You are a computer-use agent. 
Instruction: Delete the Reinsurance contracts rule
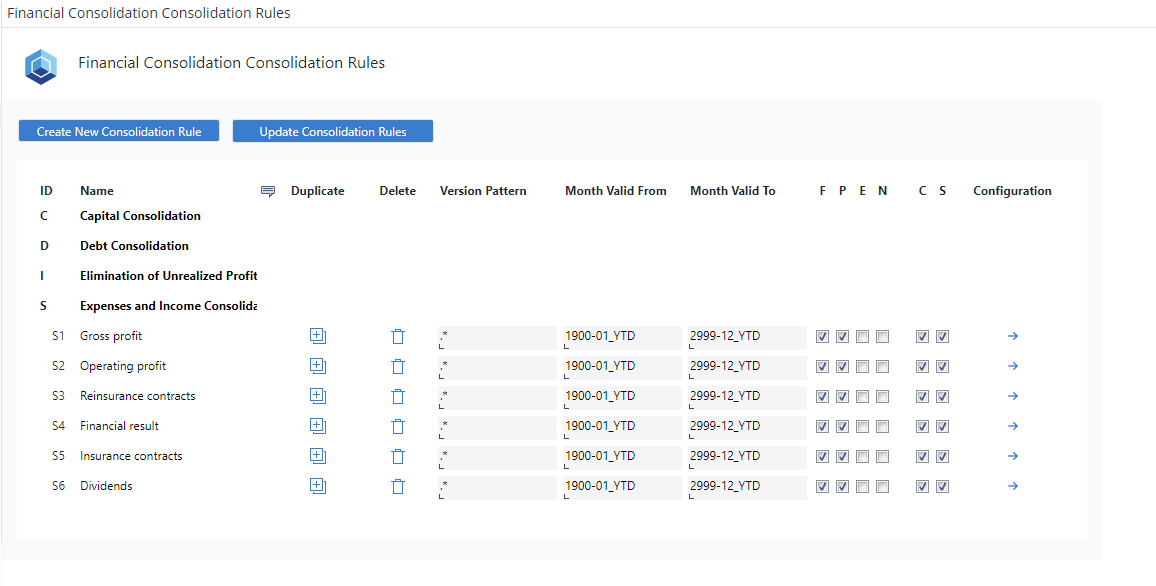[x=397, y=396]
